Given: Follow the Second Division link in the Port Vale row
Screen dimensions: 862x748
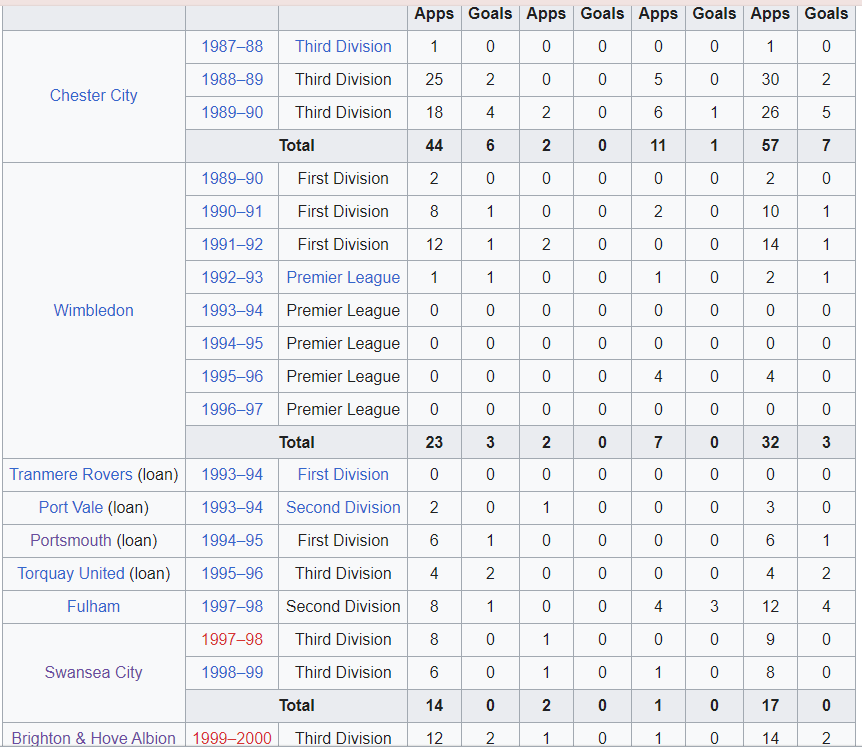Looking at the screenshot, I should (x=343, y=507).
